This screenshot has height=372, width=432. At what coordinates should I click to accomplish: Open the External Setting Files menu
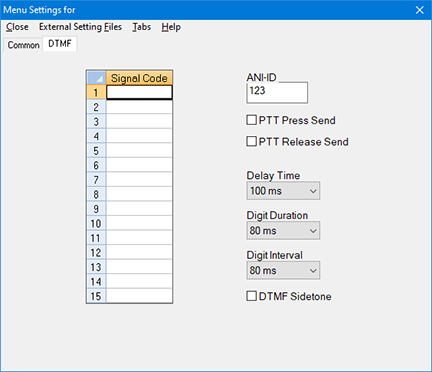pyautogui.click(x=80, y=27)
